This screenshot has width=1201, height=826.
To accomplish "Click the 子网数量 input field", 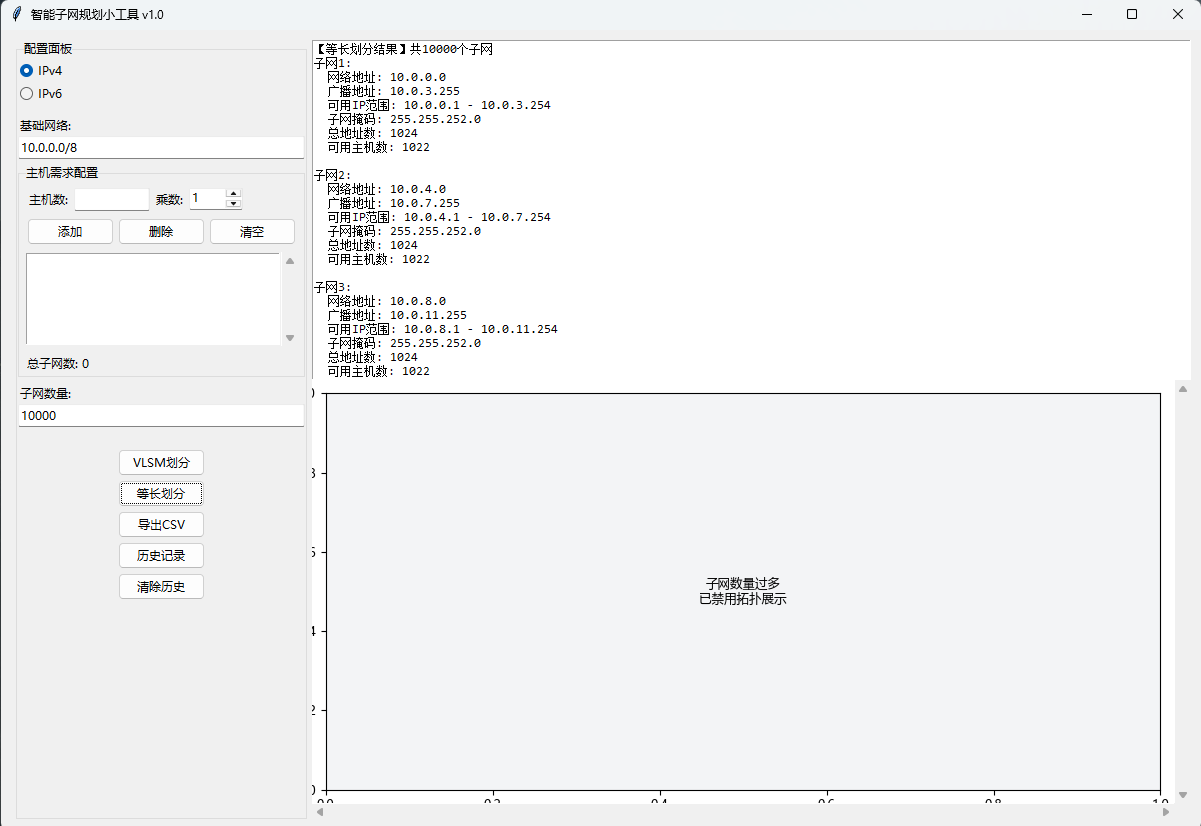I will (x=161, y=415).
